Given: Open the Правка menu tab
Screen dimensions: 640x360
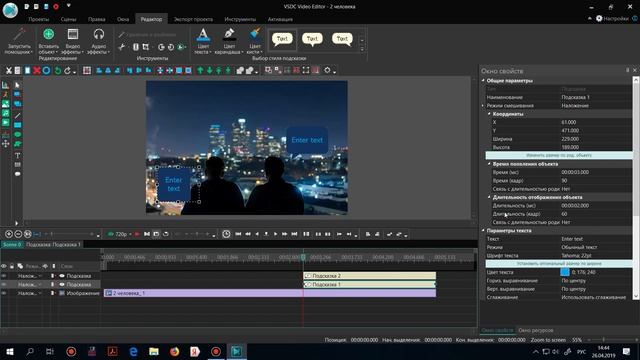Looking at the screenshot, I should point(96,19).
